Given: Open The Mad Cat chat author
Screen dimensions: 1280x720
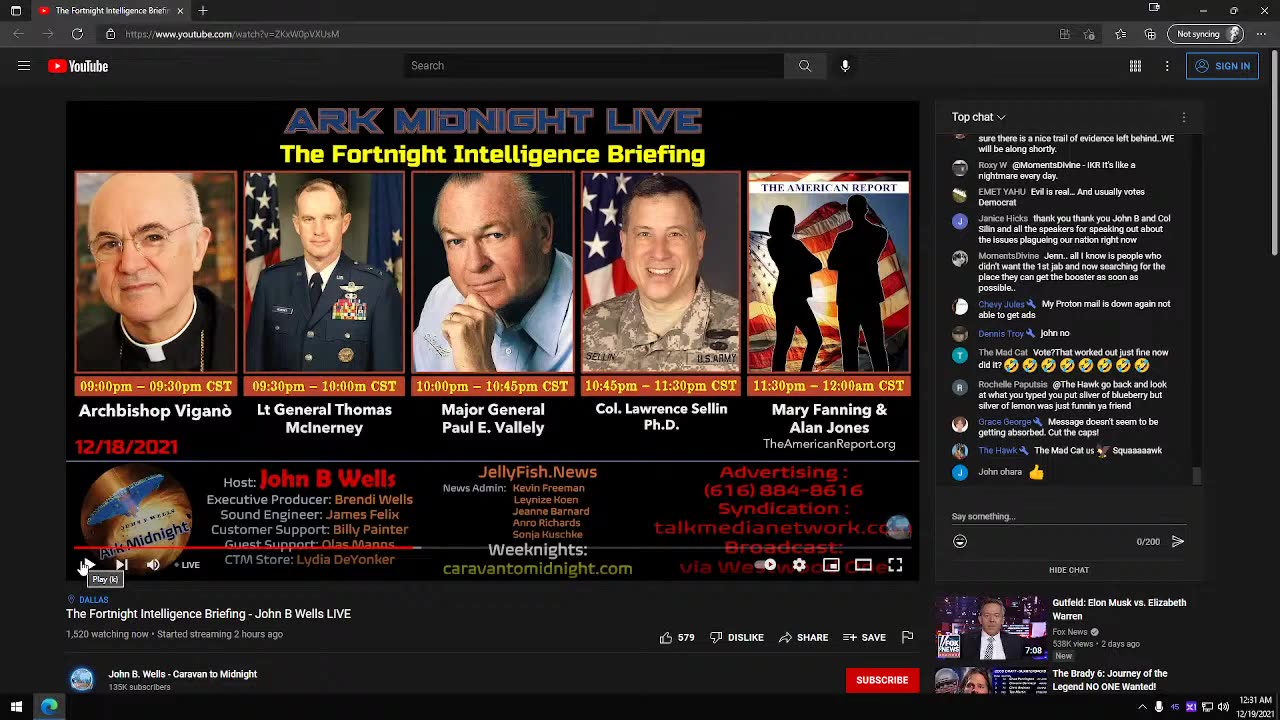Looking at the screenshot, I should tap(1003, 353).
